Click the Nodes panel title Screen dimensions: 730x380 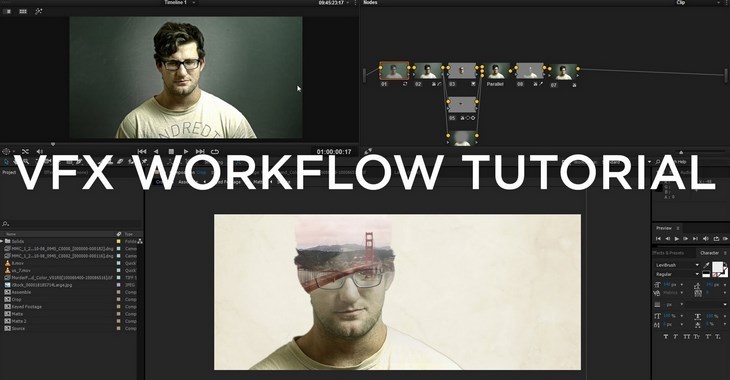(371, 2)
